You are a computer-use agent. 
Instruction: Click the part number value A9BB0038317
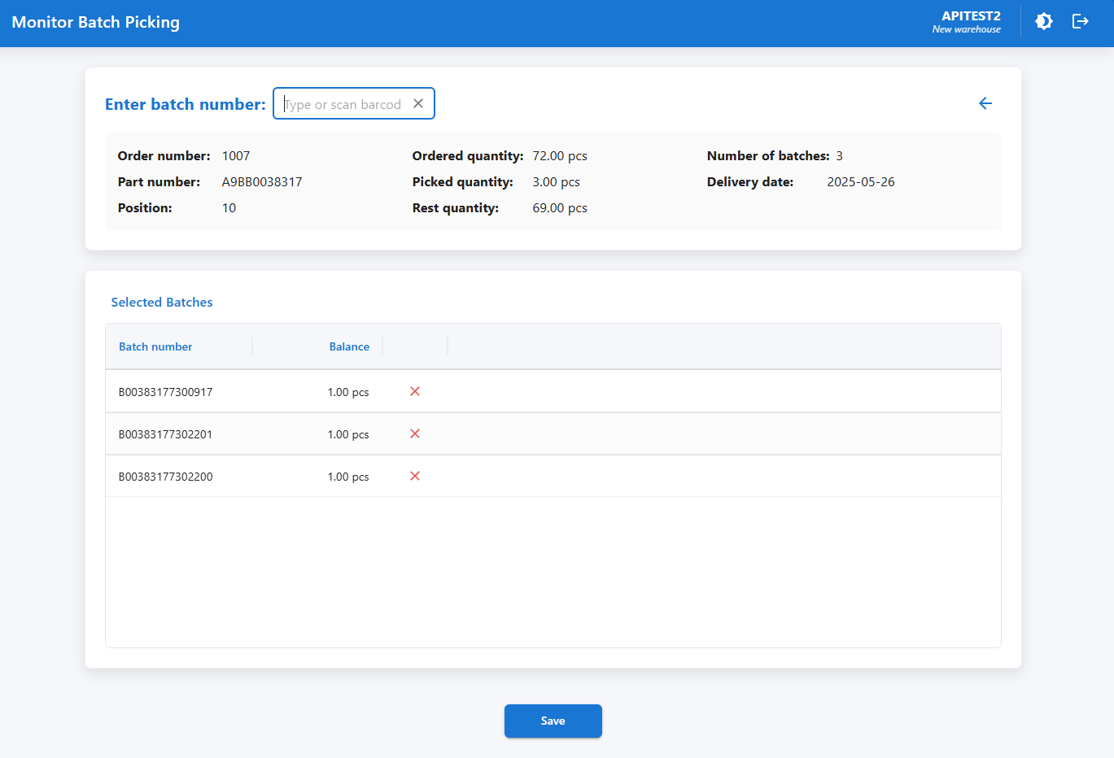[x=262, y=182]
